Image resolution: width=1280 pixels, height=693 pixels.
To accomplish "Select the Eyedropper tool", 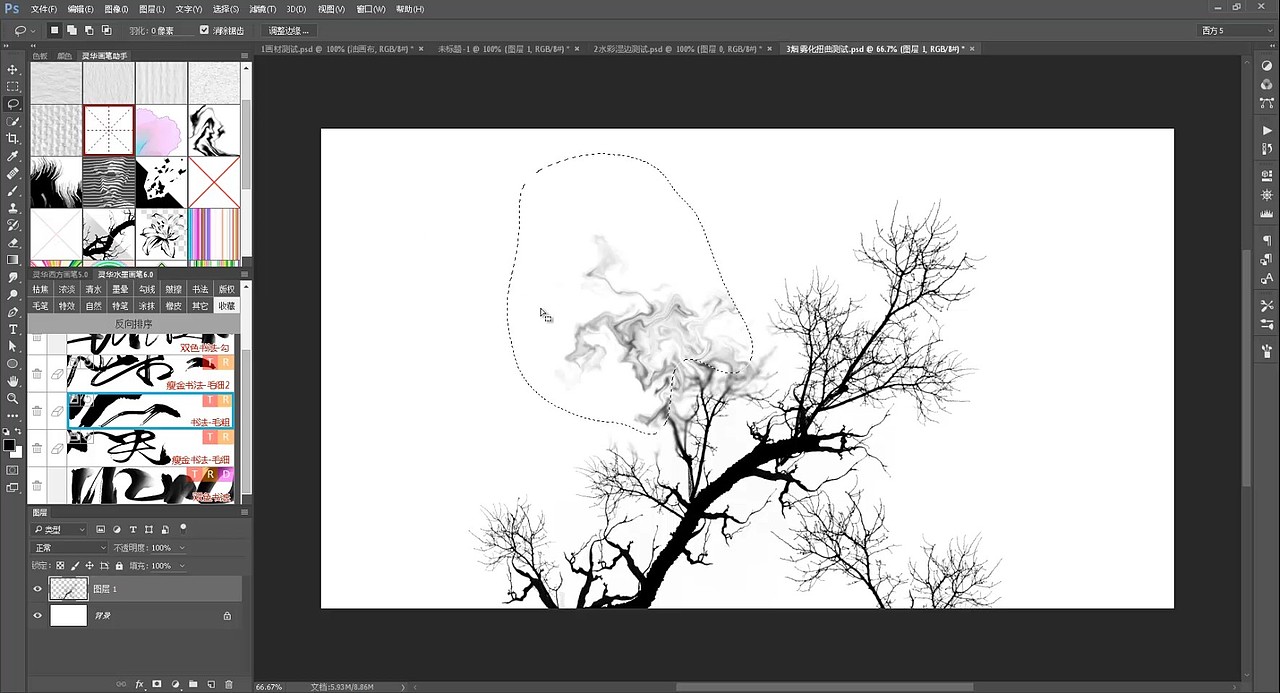I will pyautogui.click(x=13, y=156).
